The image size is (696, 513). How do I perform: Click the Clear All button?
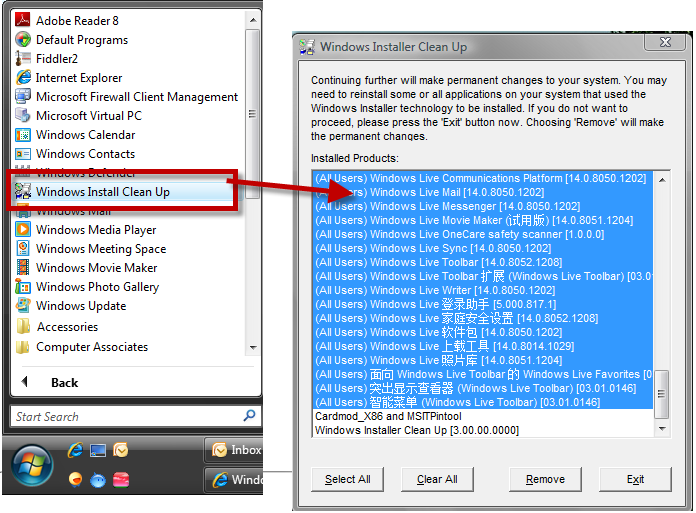(x=437, y=479)
